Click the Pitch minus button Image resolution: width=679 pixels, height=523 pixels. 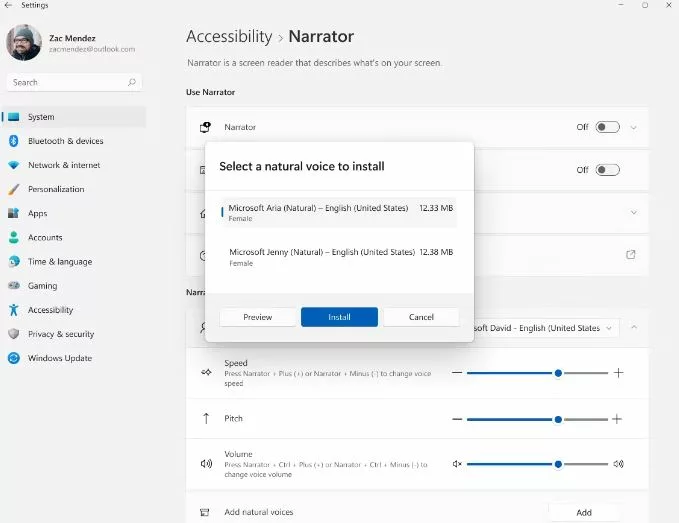pos(457,419)
